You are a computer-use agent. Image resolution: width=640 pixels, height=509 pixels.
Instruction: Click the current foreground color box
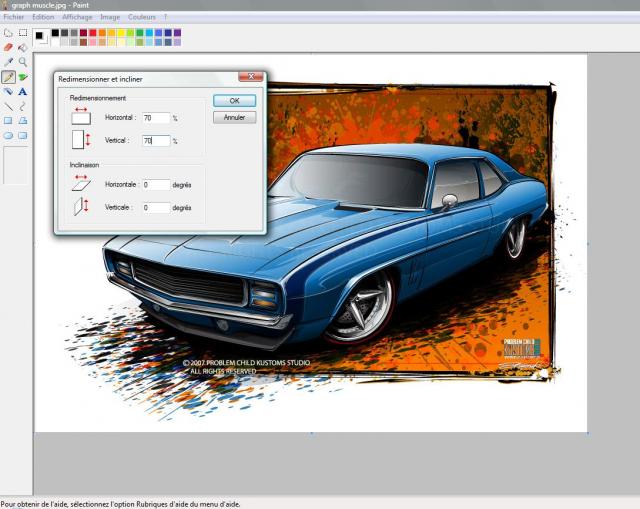[x=39, y=36]
